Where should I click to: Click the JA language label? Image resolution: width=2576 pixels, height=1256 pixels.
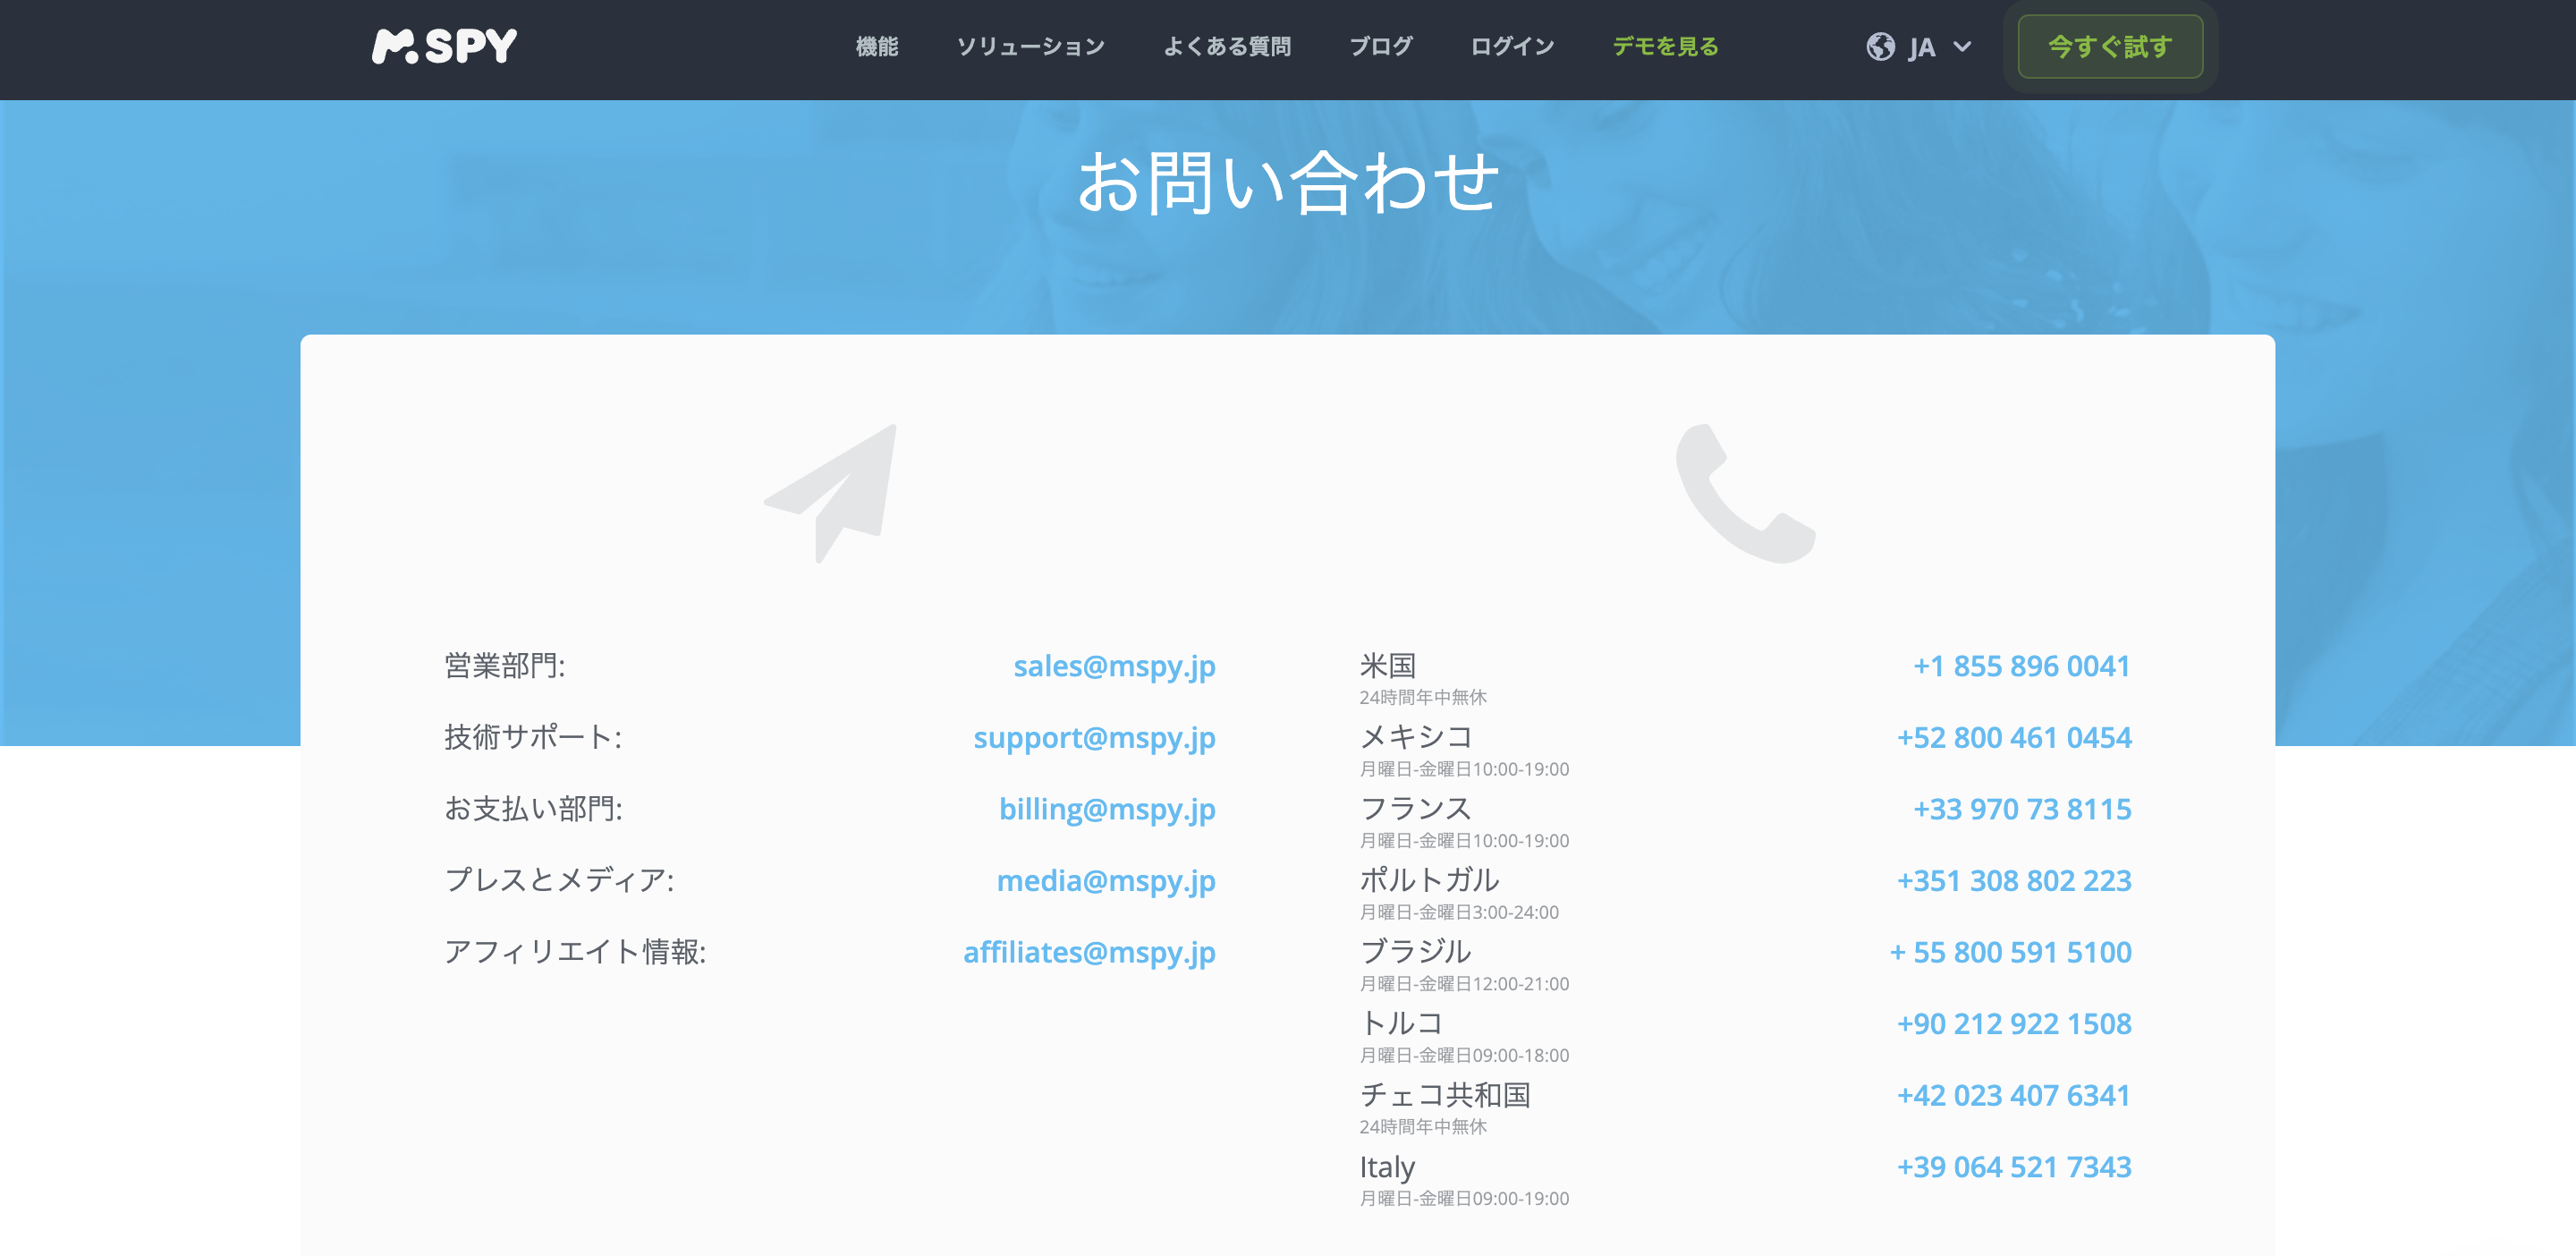(x=1921, y=48)
